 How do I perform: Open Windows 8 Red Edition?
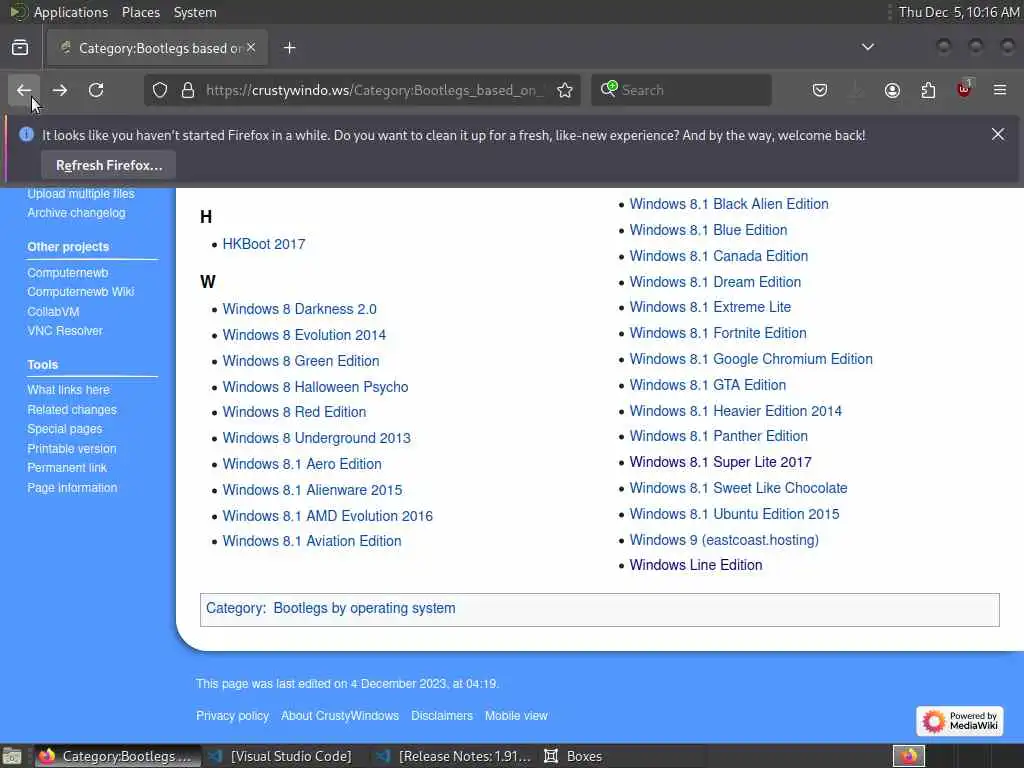295,412
